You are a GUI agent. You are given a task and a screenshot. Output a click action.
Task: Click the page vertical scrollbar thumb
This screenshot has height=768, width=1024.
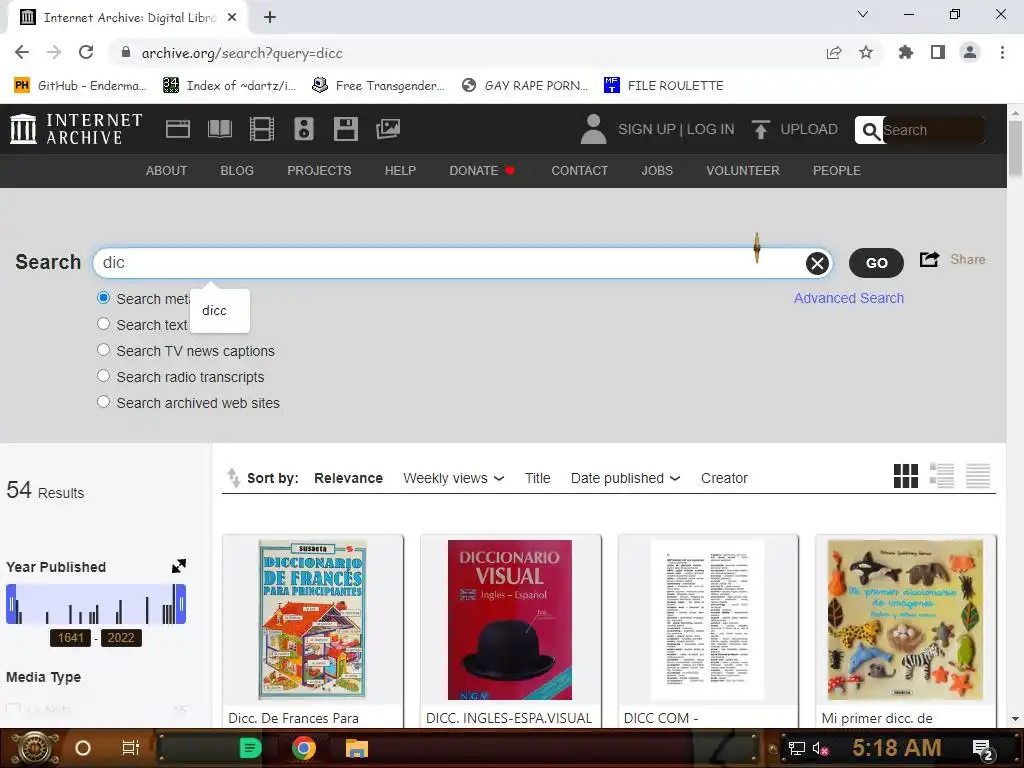point(1015,148)
